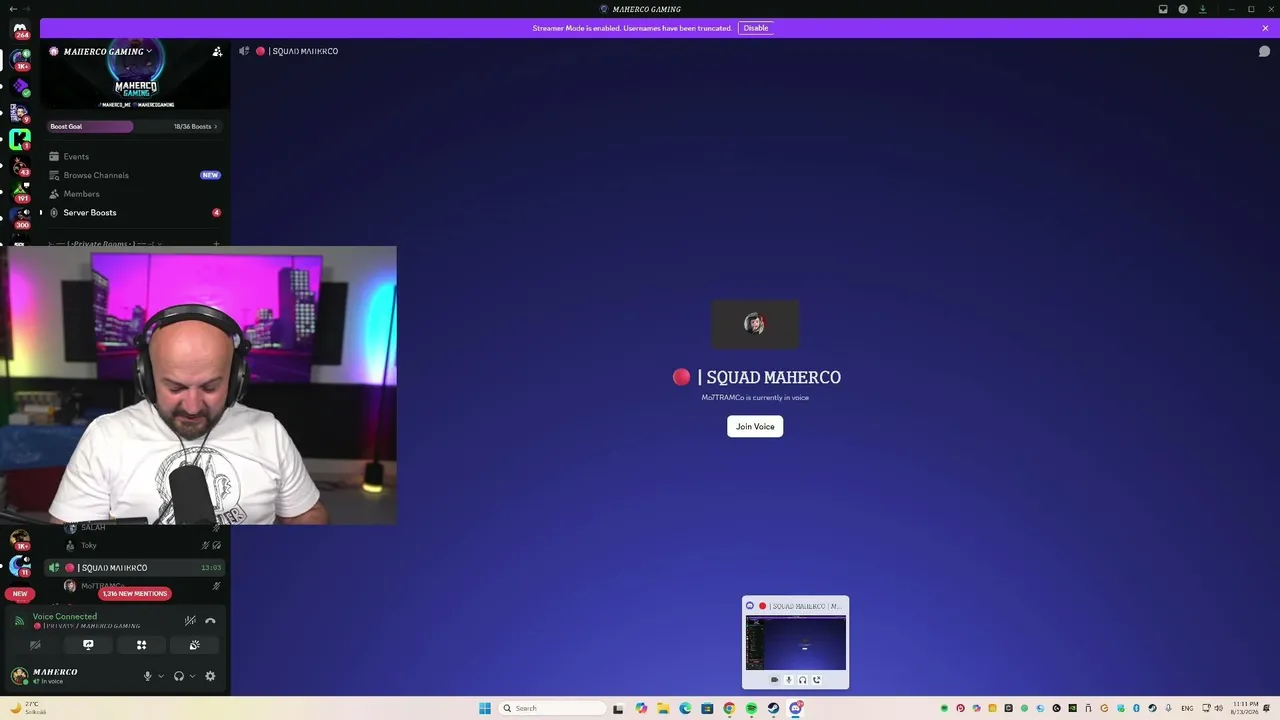The height and width of the screenshot is (720, 1280).
Task: Disable Streamer Mode from banner
Action: coord(756,28)
